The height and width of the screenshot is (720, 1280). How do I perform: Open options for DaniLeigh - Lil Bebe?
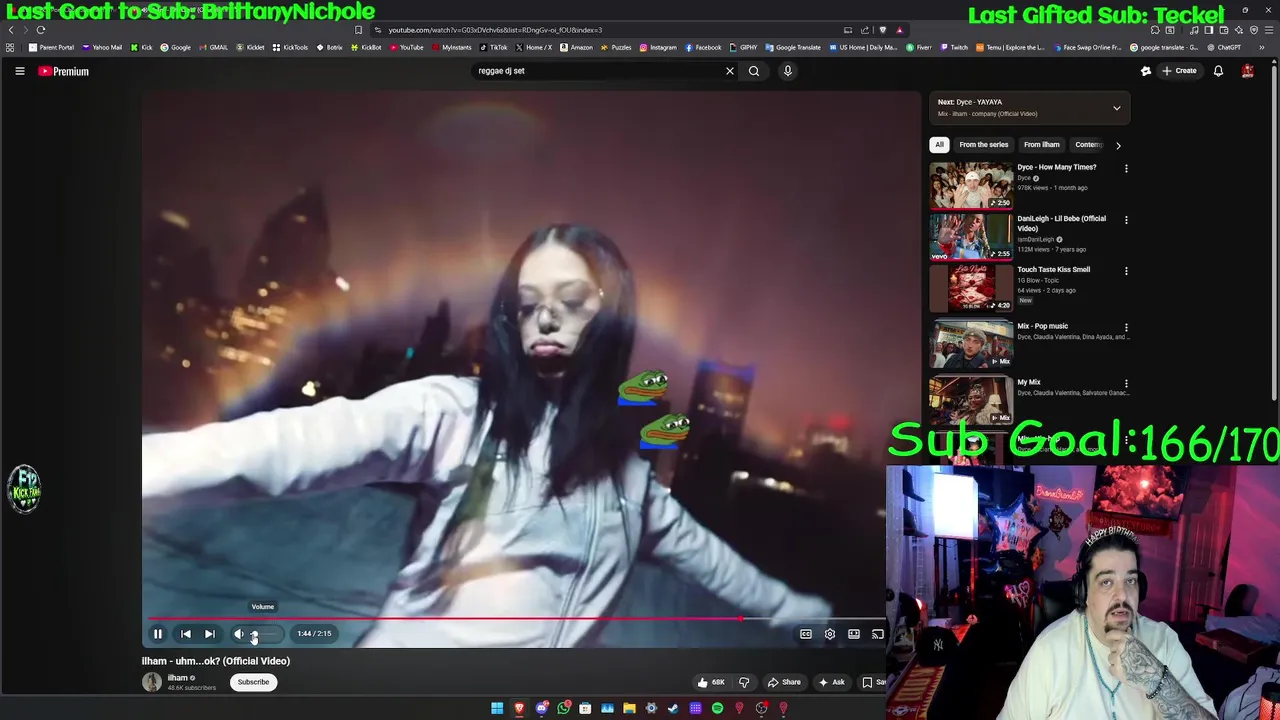pyautogui.click(x=1126, y=220)
